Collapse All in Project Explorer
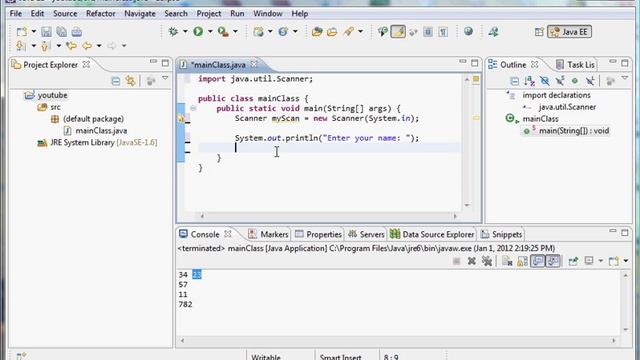The width and height of the screenshot is (640, 360). [116, 81]
